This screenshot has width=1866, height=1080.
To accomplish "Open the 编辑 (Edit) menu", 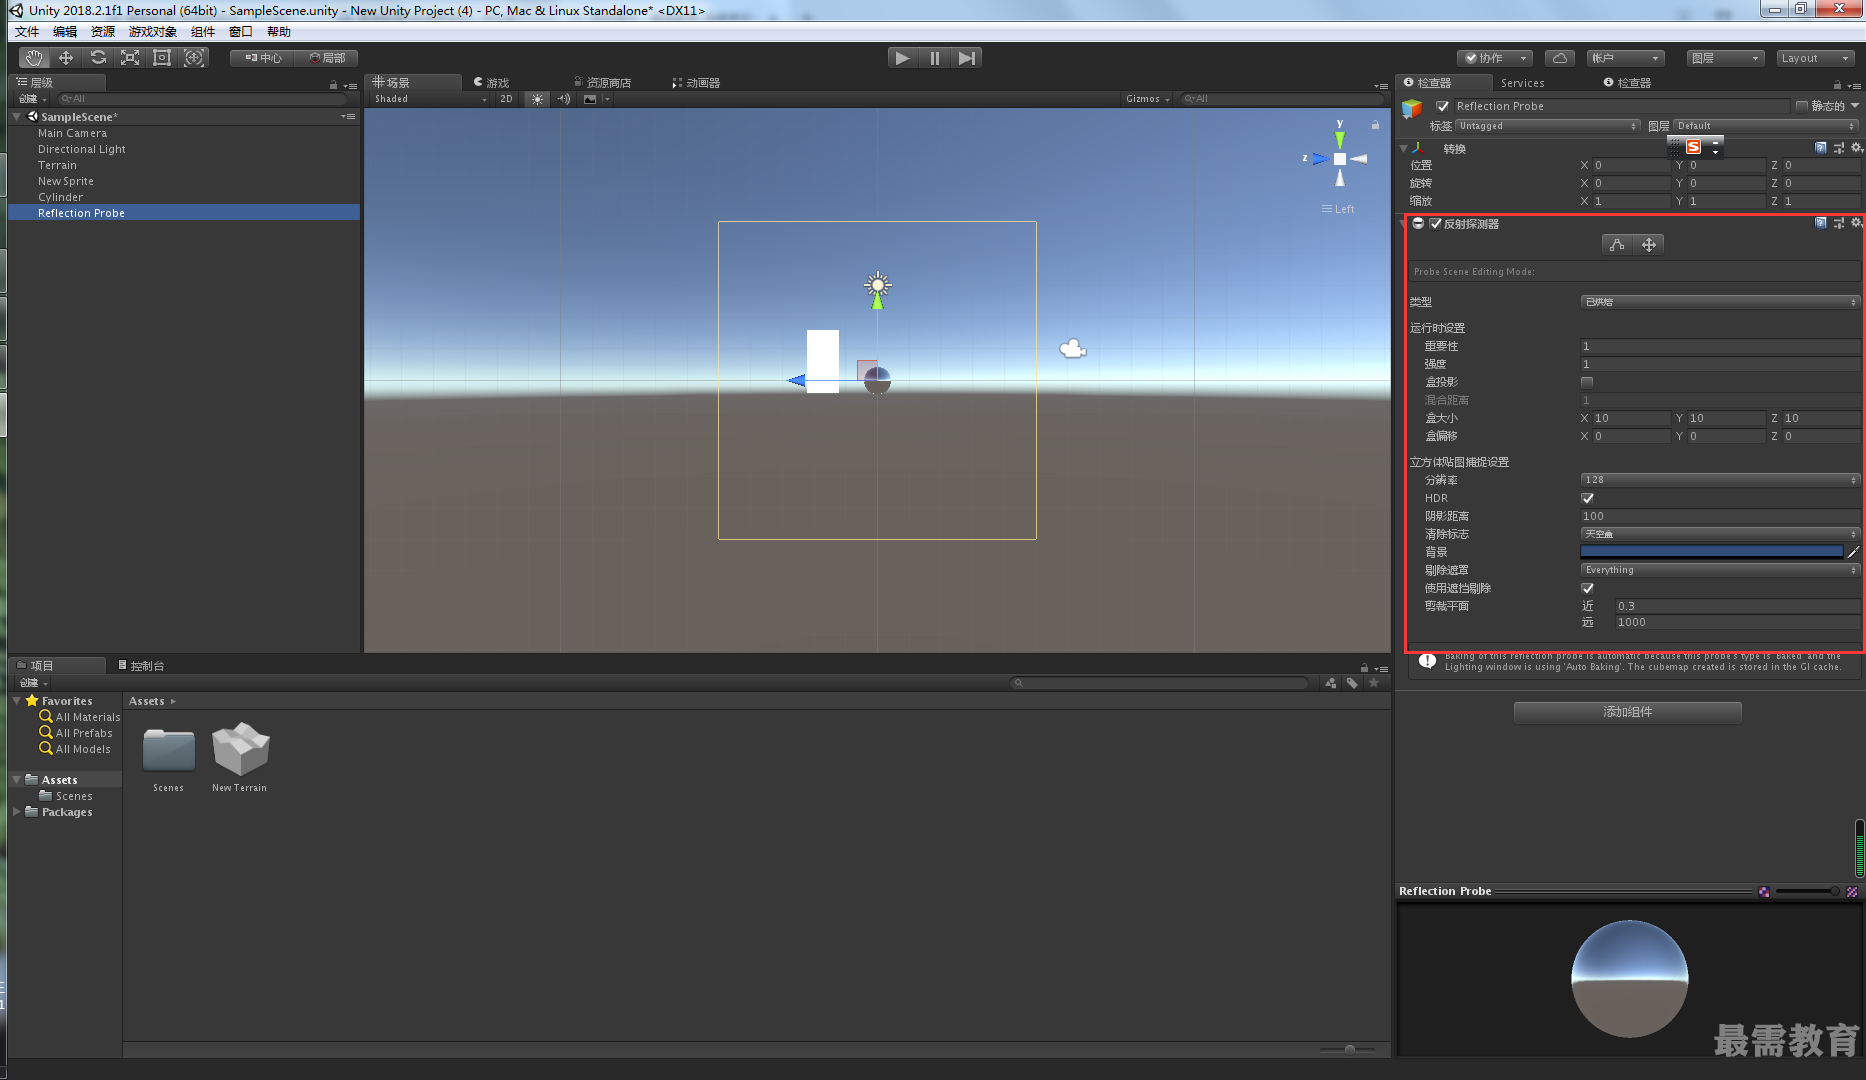I will [65, 32].
